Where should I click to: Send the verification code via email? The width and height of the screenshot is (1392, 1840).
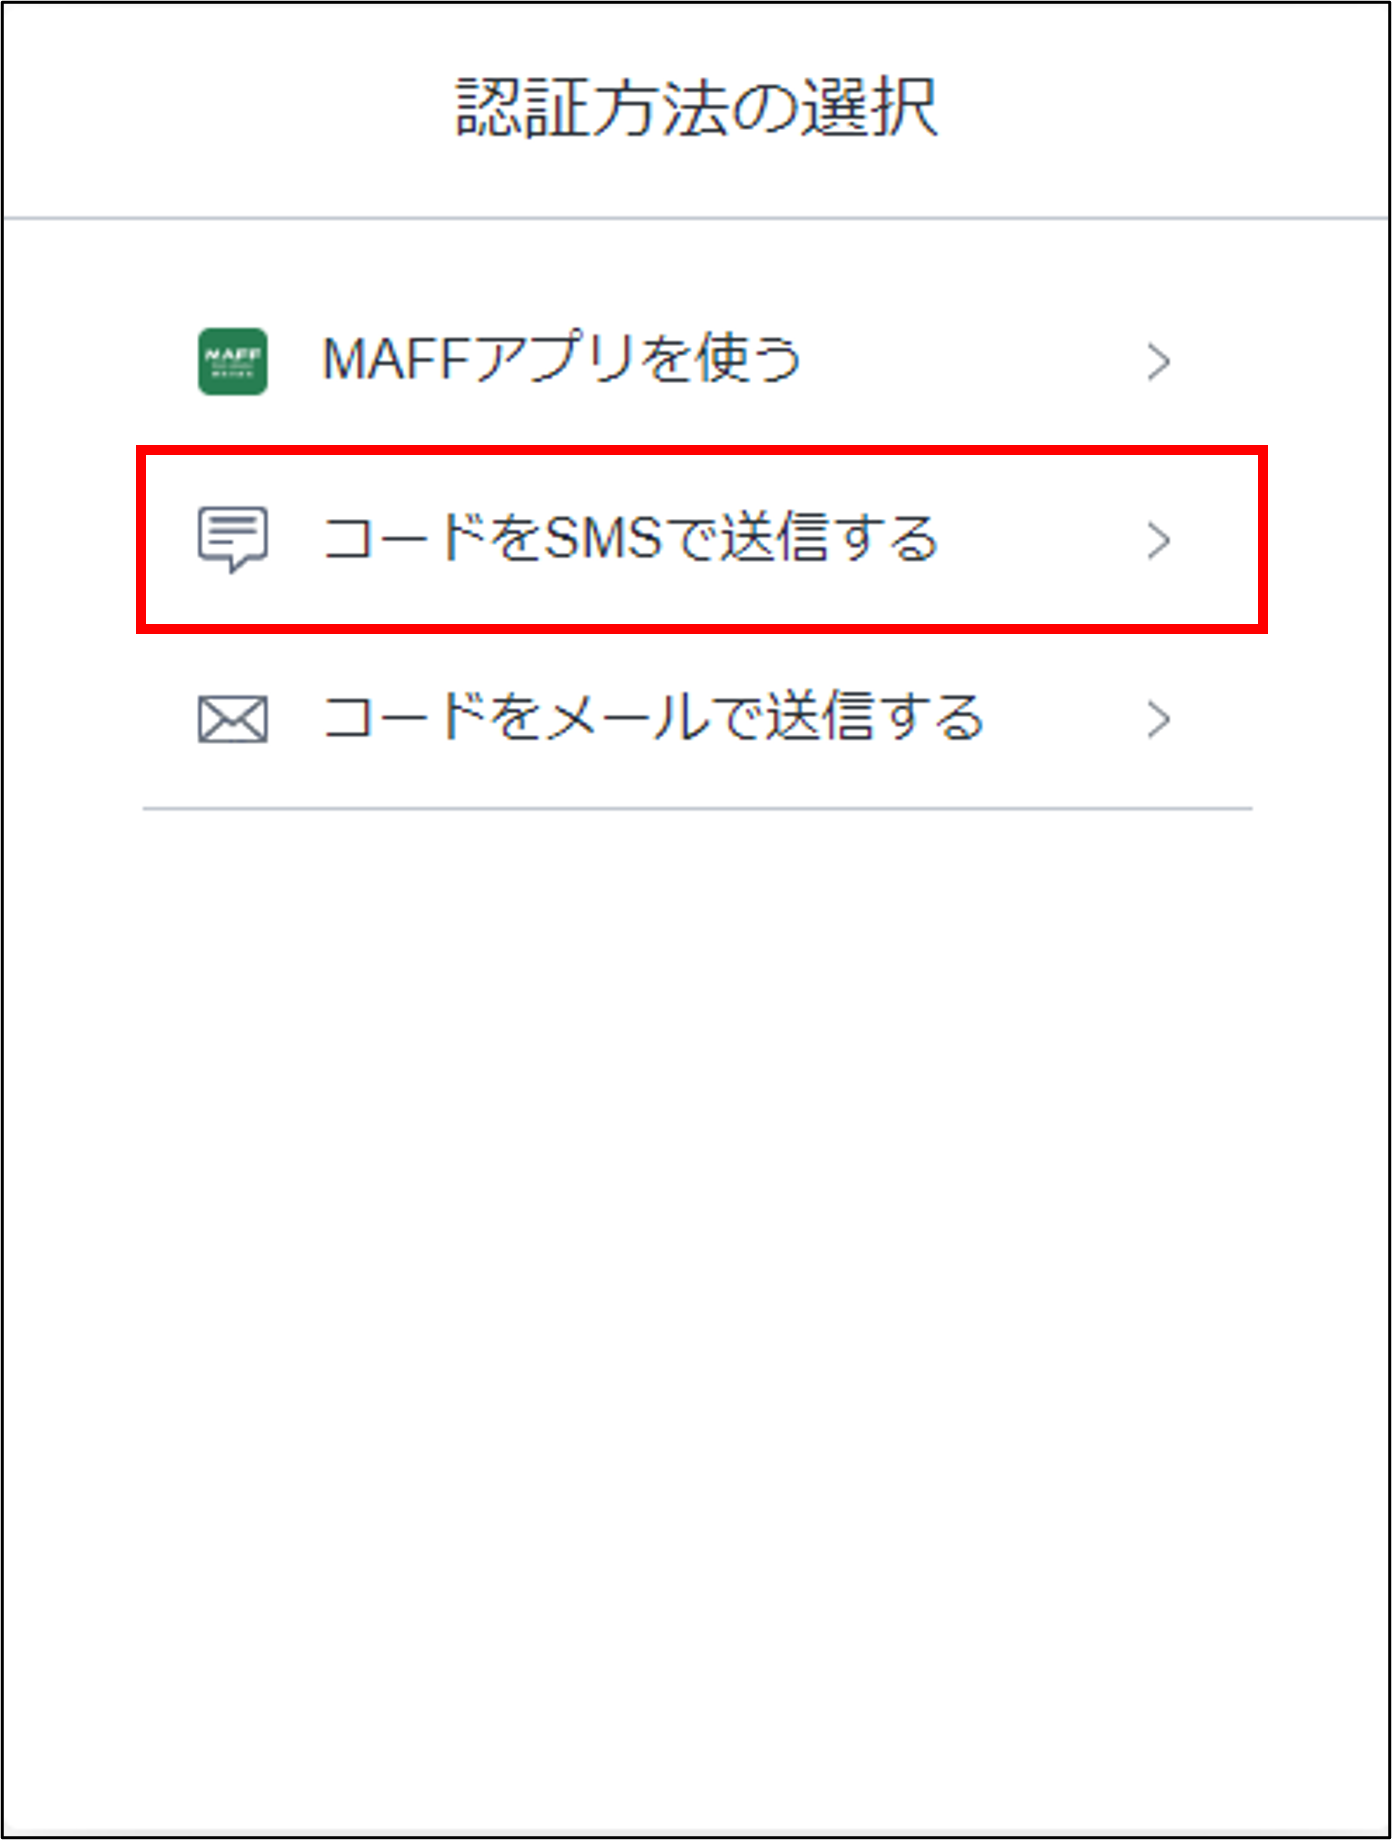tap(697, 719)
